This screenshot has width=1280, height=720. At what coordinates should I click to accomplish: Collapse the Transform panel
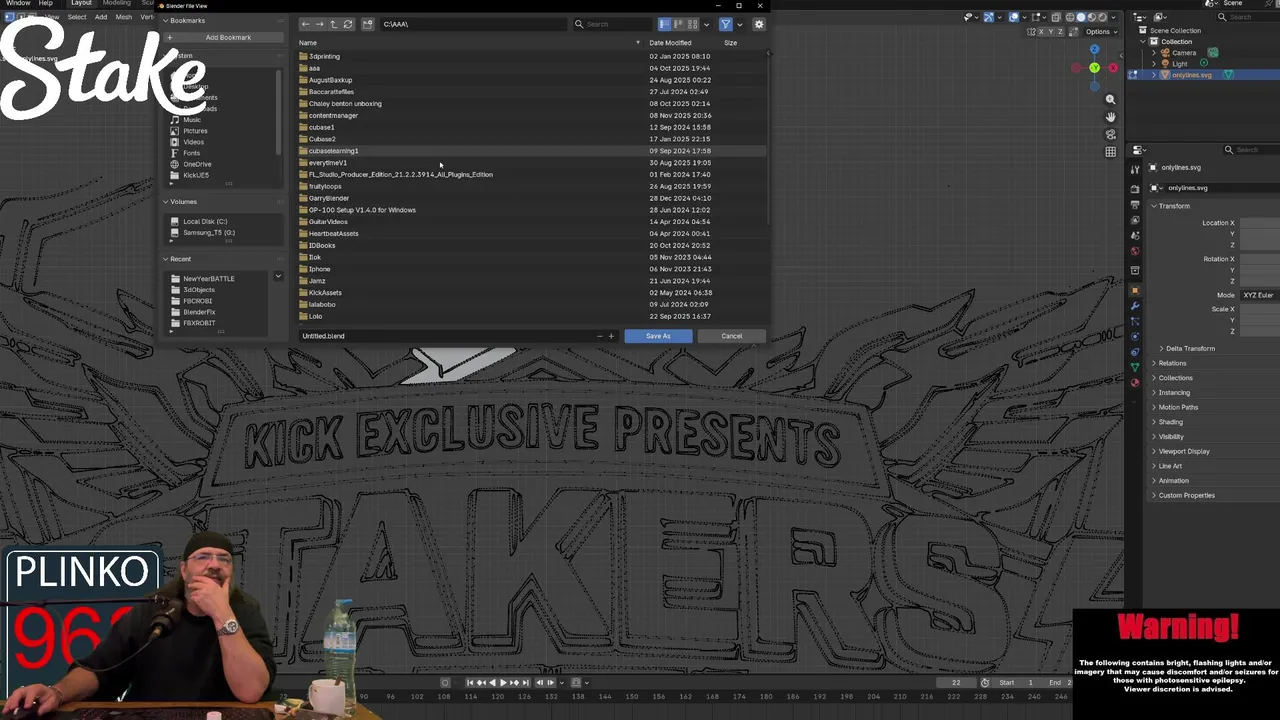pos(1153,206)
